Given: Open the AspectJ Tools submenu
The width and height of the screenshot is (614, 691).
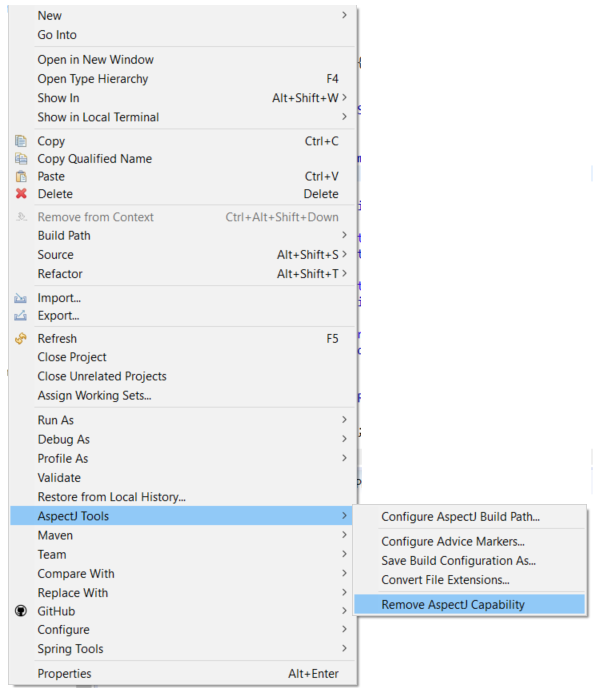Looking at the screenshot, I should pos(182,516).
